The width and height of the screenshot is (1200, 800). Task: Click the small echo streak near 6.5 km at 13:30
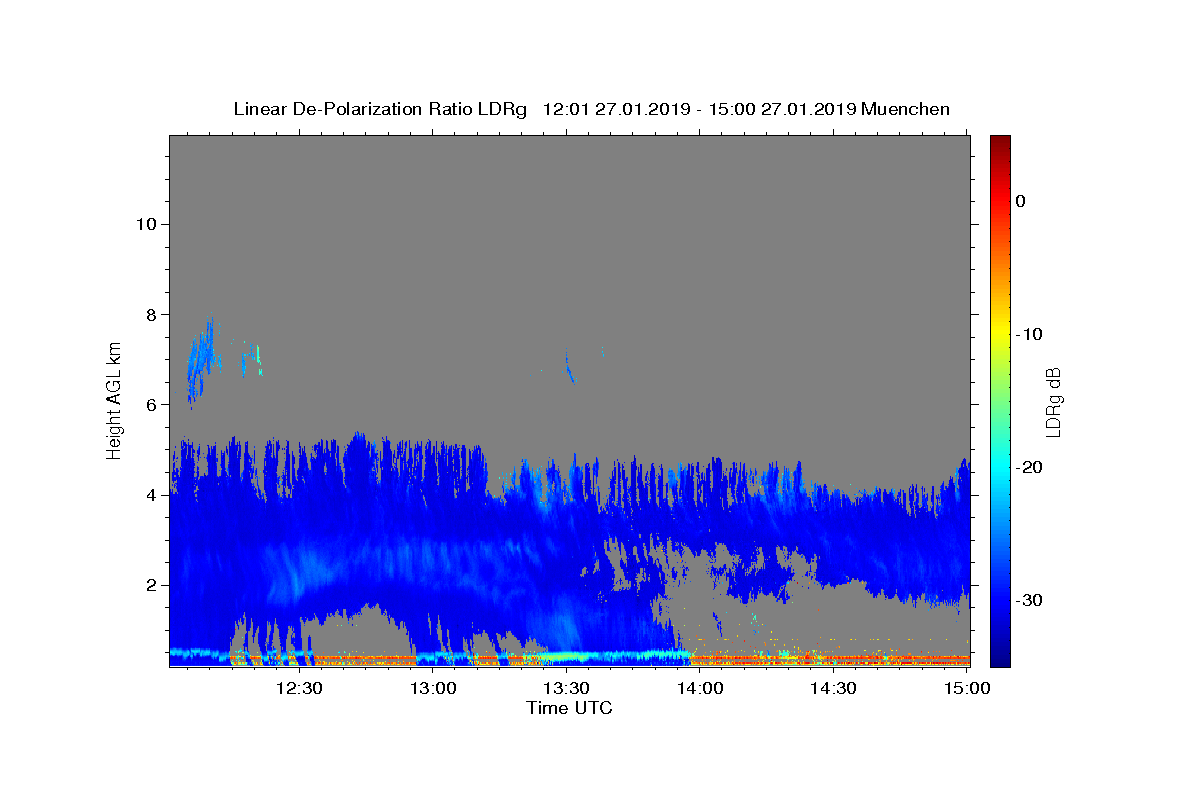click(569, 367)
